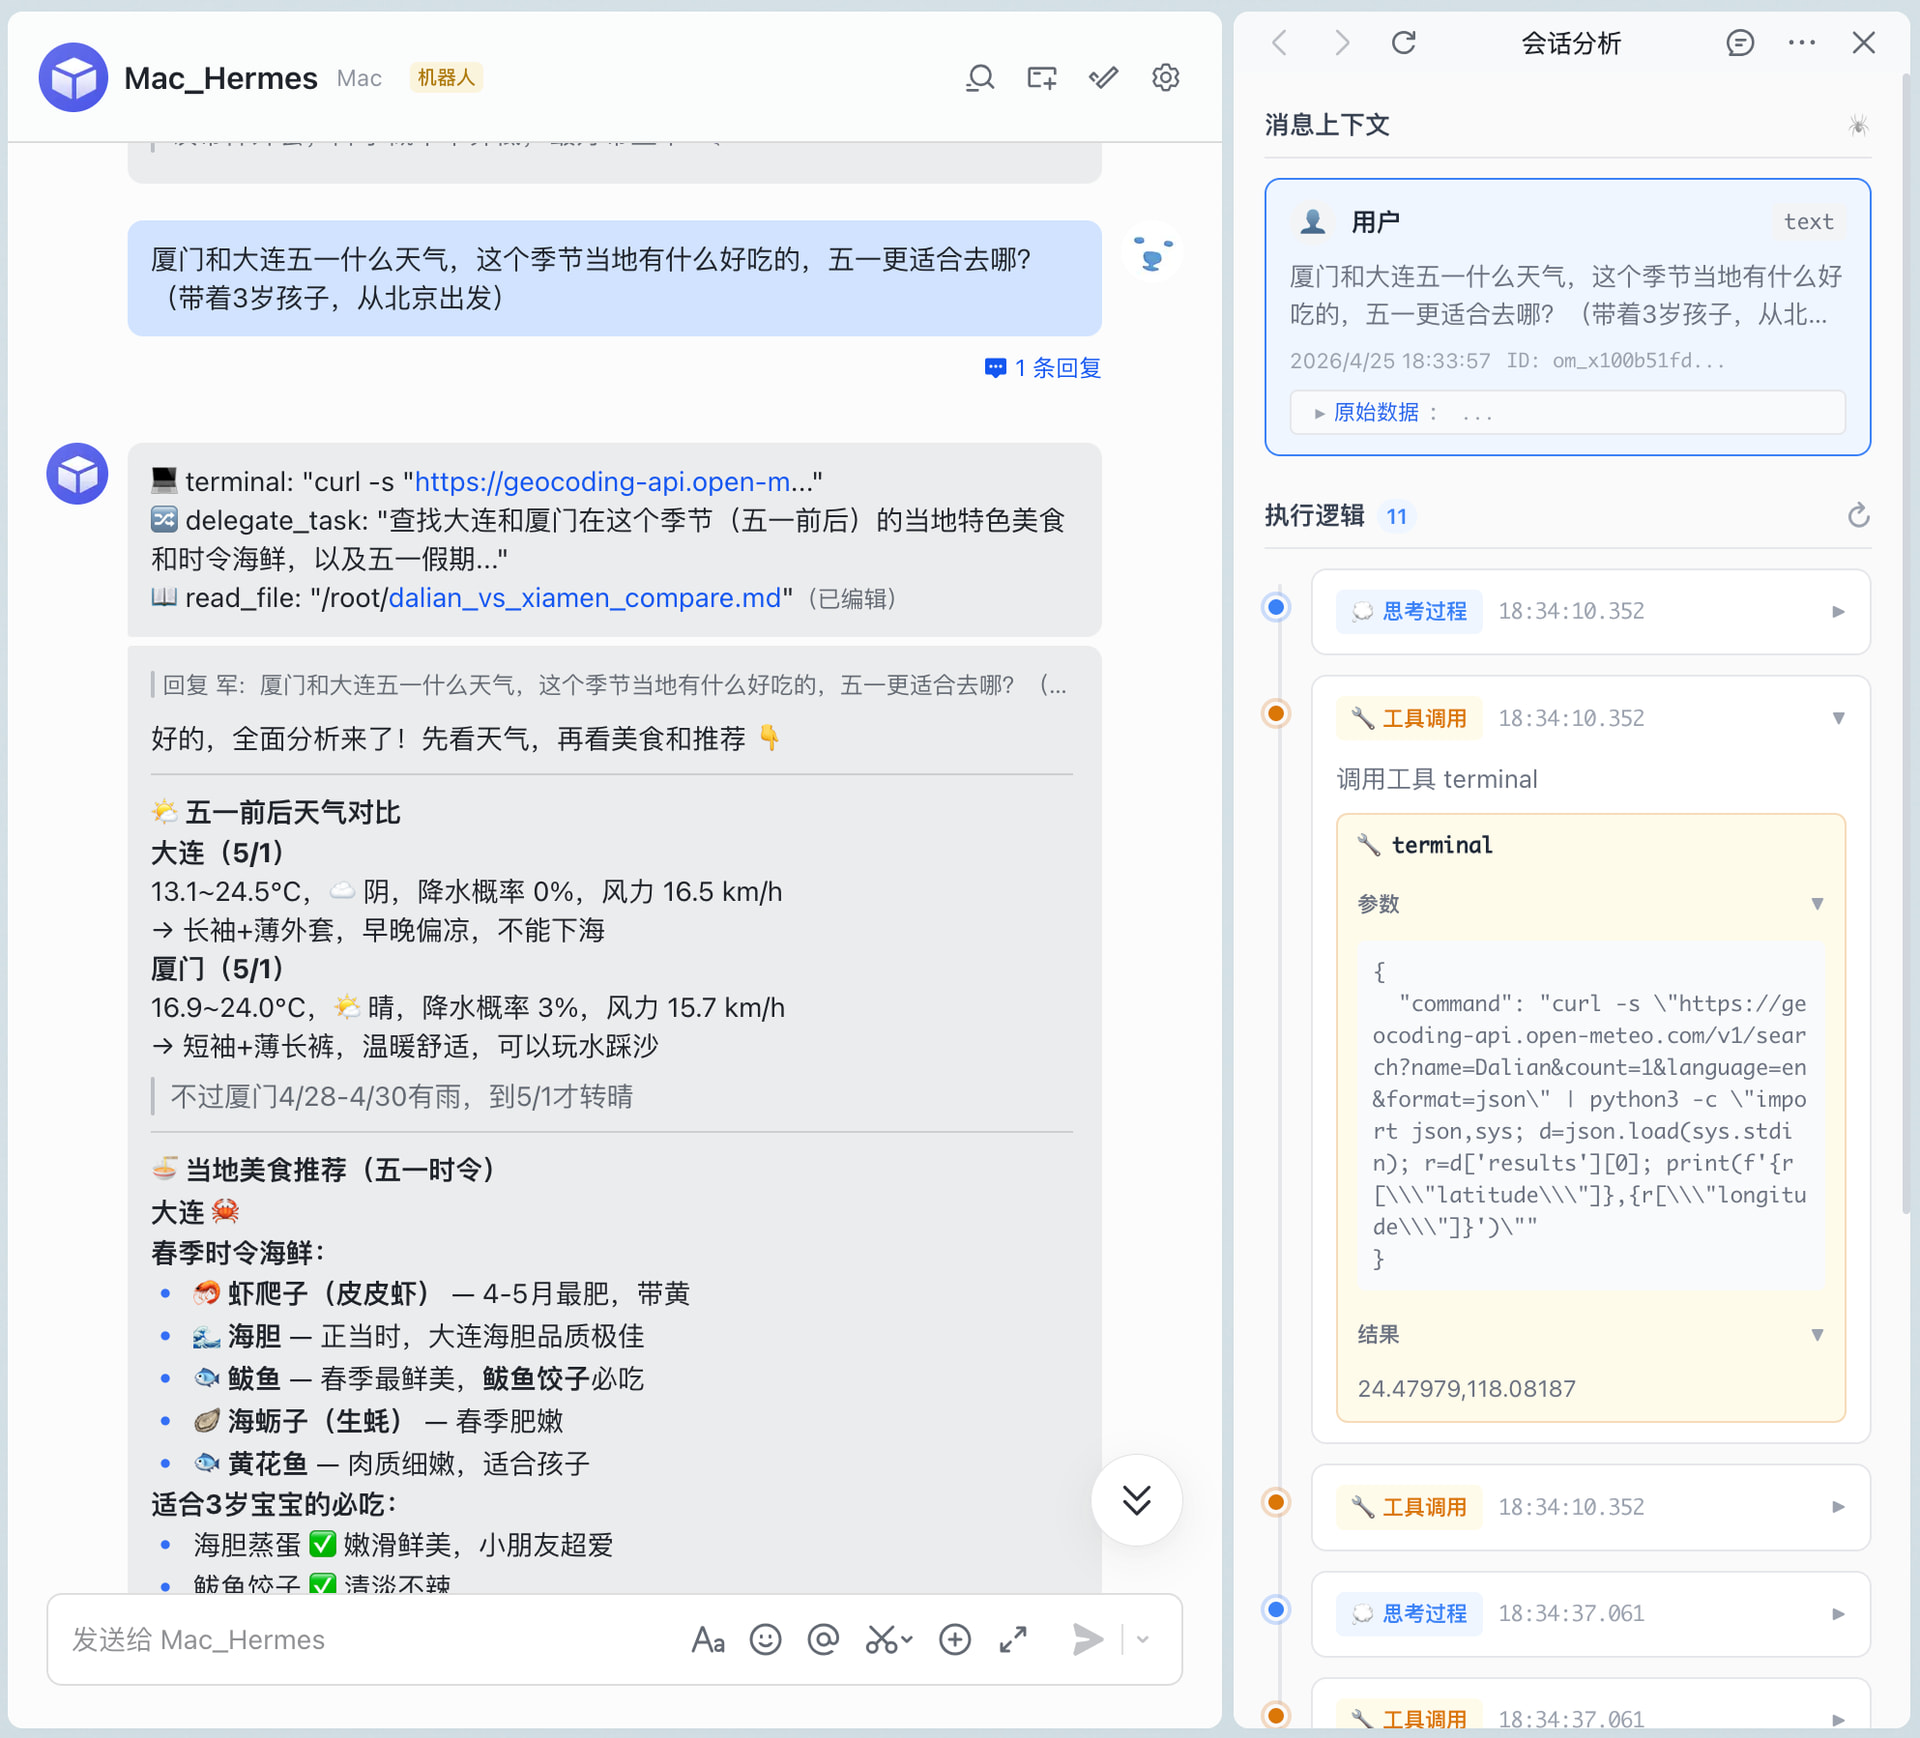Click the plus attachment icon in input bar

click(955, 1639)
